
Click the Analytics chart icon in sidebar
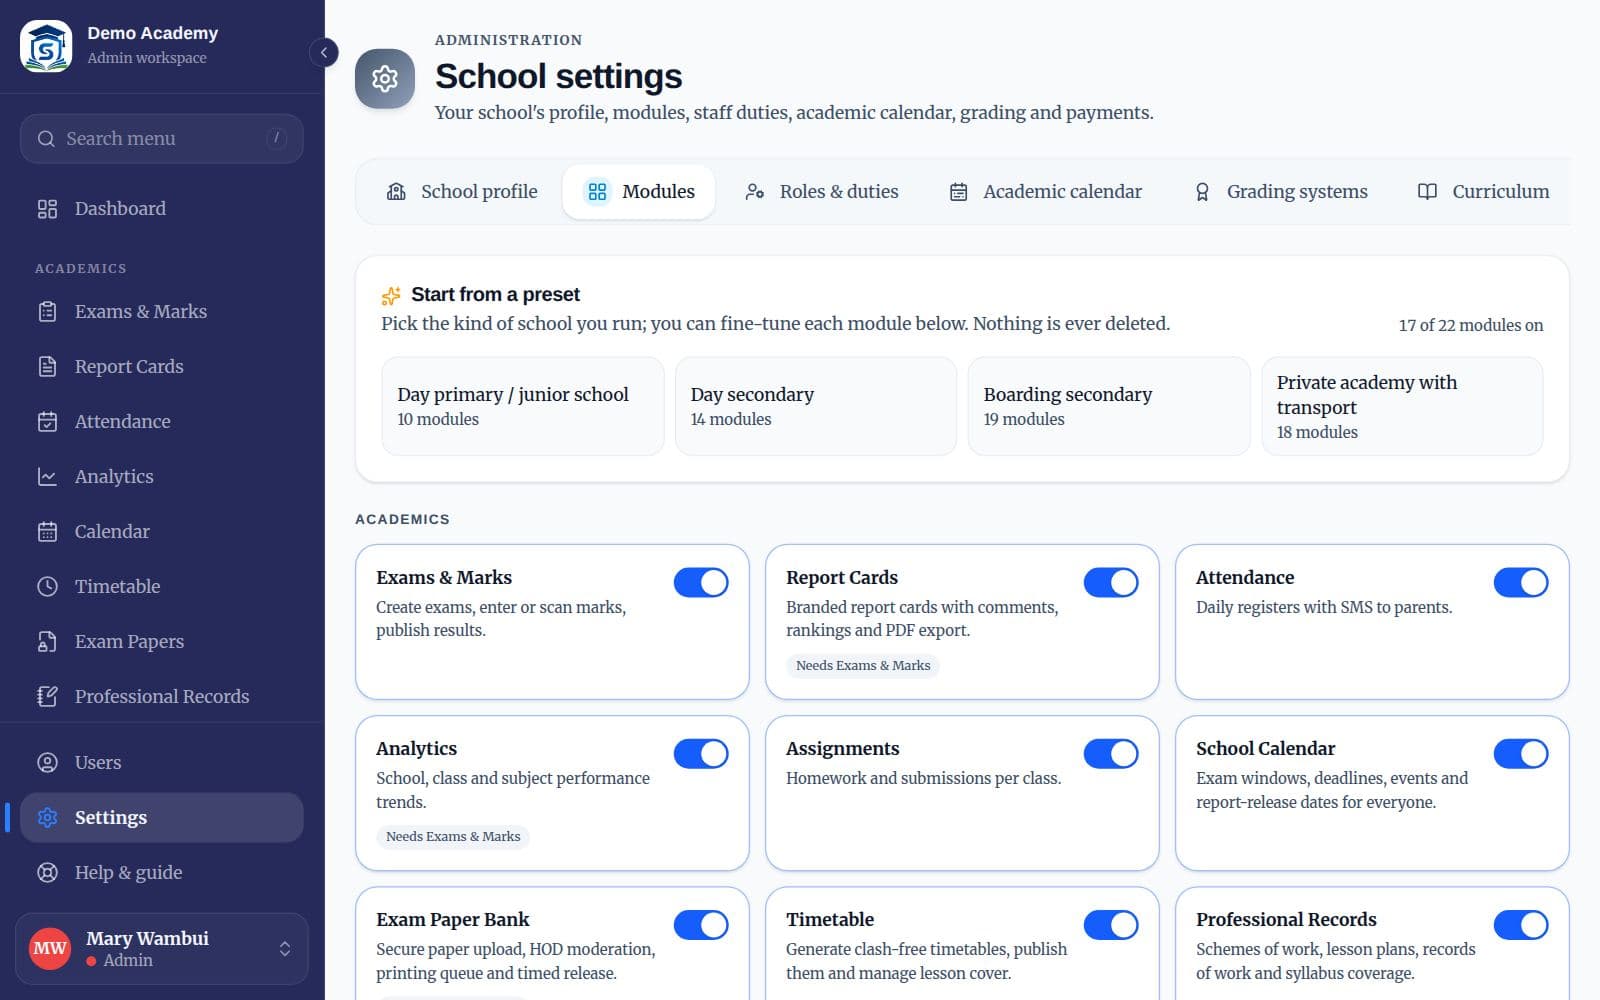tap(47, 477)
